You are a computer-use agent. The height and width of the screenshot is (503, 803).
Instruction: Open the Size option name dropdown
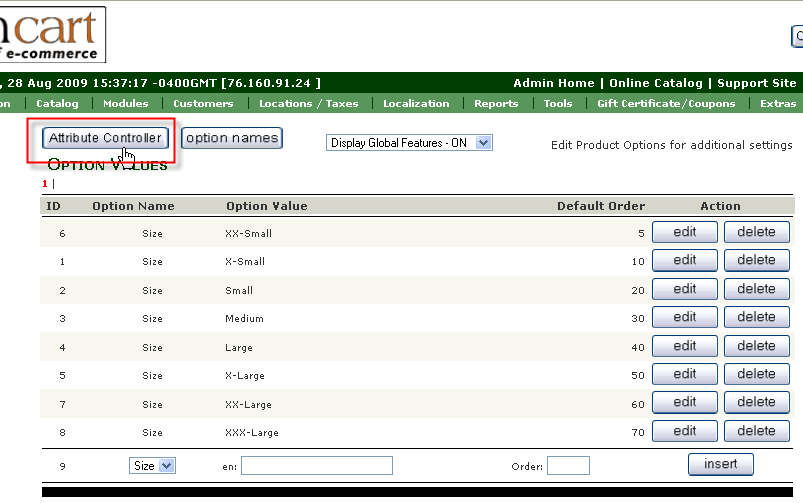(x=152, y=466)
